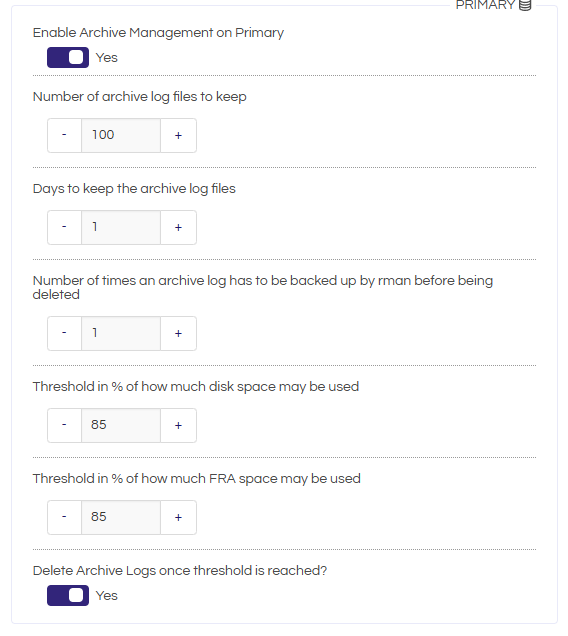Click the FRA space threshold input field
Image resolution: width=568 pixels, height=636 pixels.
click(x=121, y=518)
